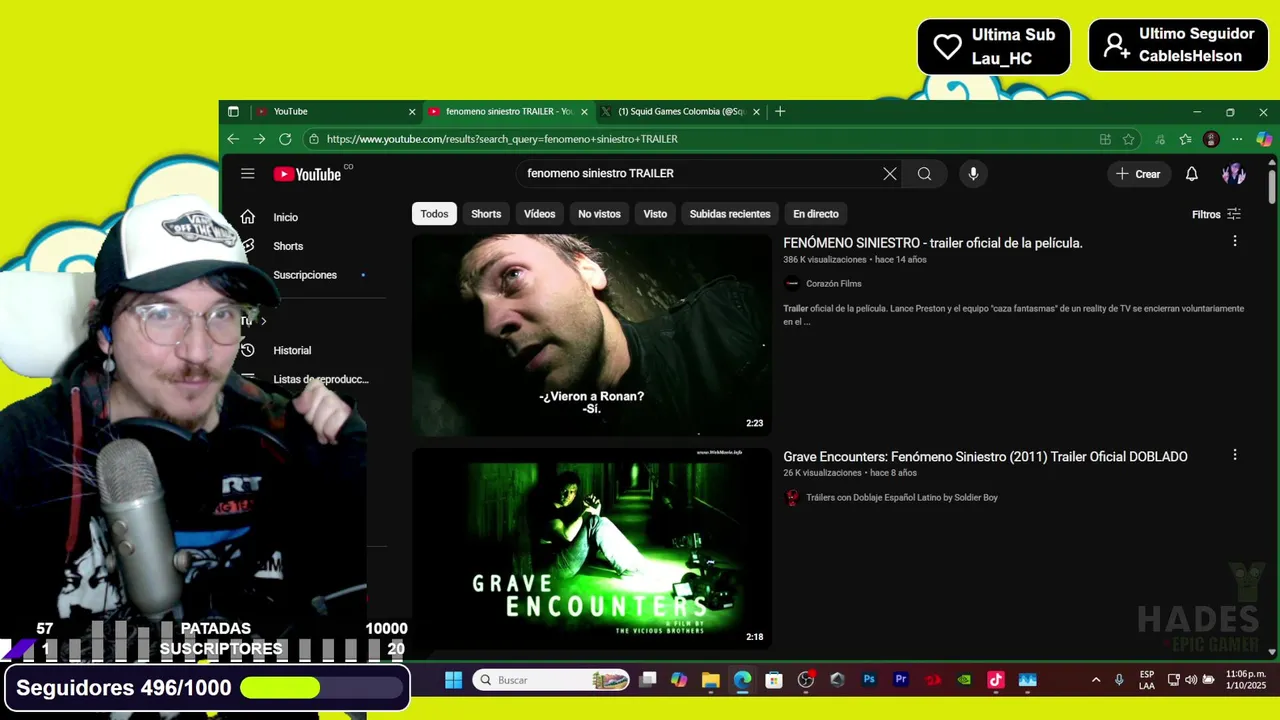Click the site info lock icon
This screenshot has width=1280, height=720.
click(x=314, y=139)
